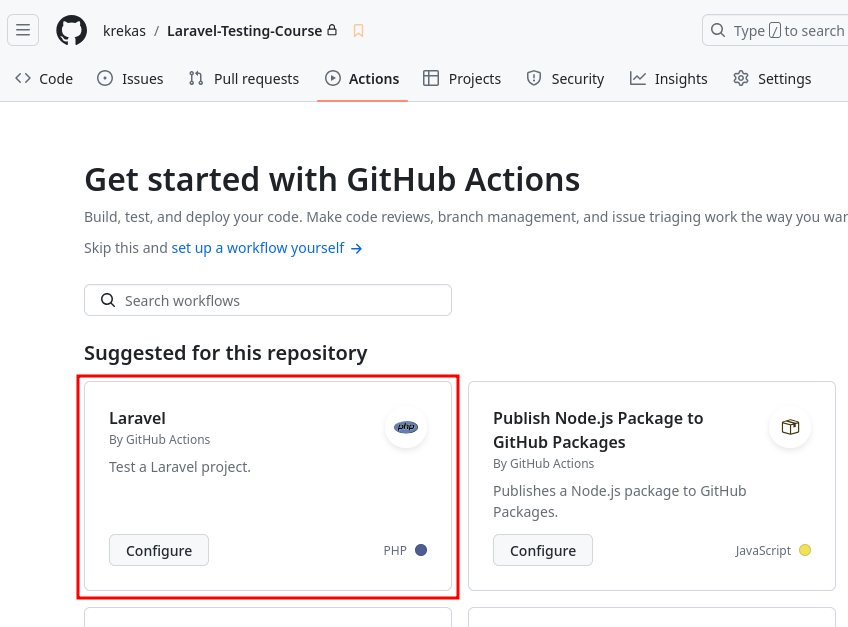
Task: Open the krekas user profile link
Action: click(x=124, y=31)
